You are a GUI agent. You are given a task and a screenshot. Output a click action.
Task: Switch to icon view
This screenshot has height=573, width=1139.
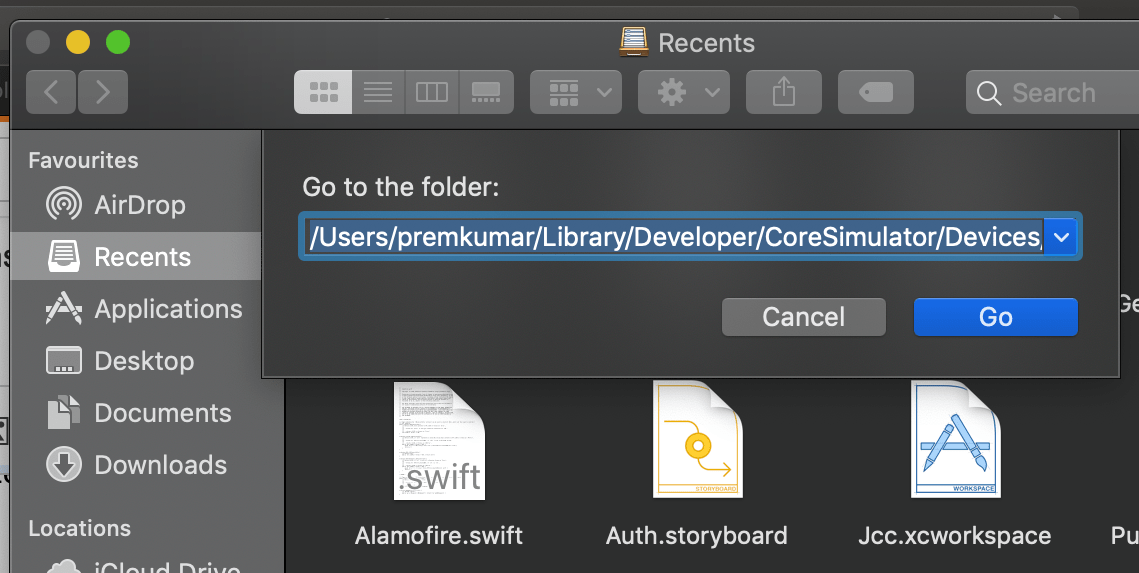point(323,92)
